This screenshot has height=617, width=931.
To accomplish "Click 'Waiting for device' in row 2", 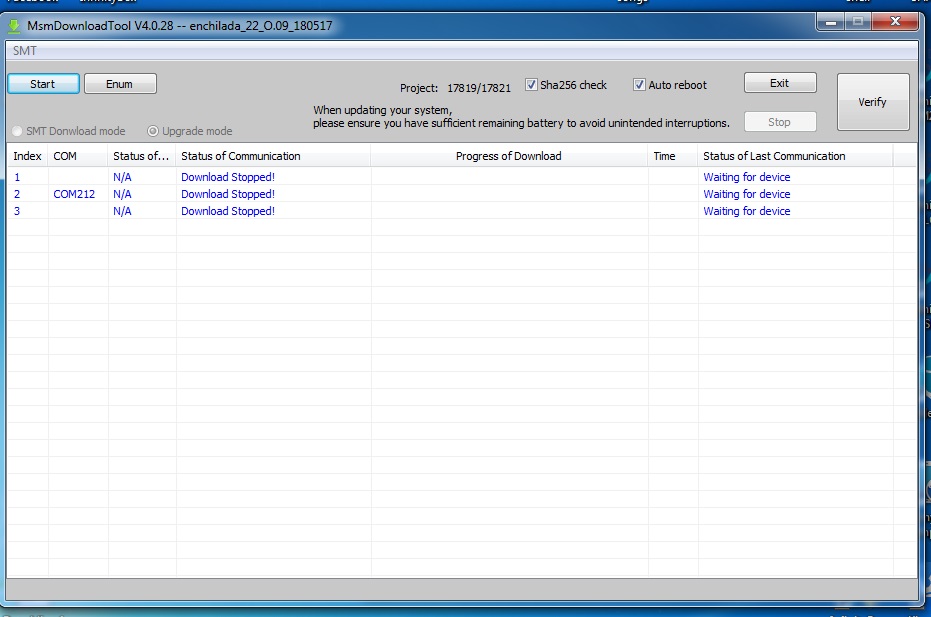I will click(747, 194).
